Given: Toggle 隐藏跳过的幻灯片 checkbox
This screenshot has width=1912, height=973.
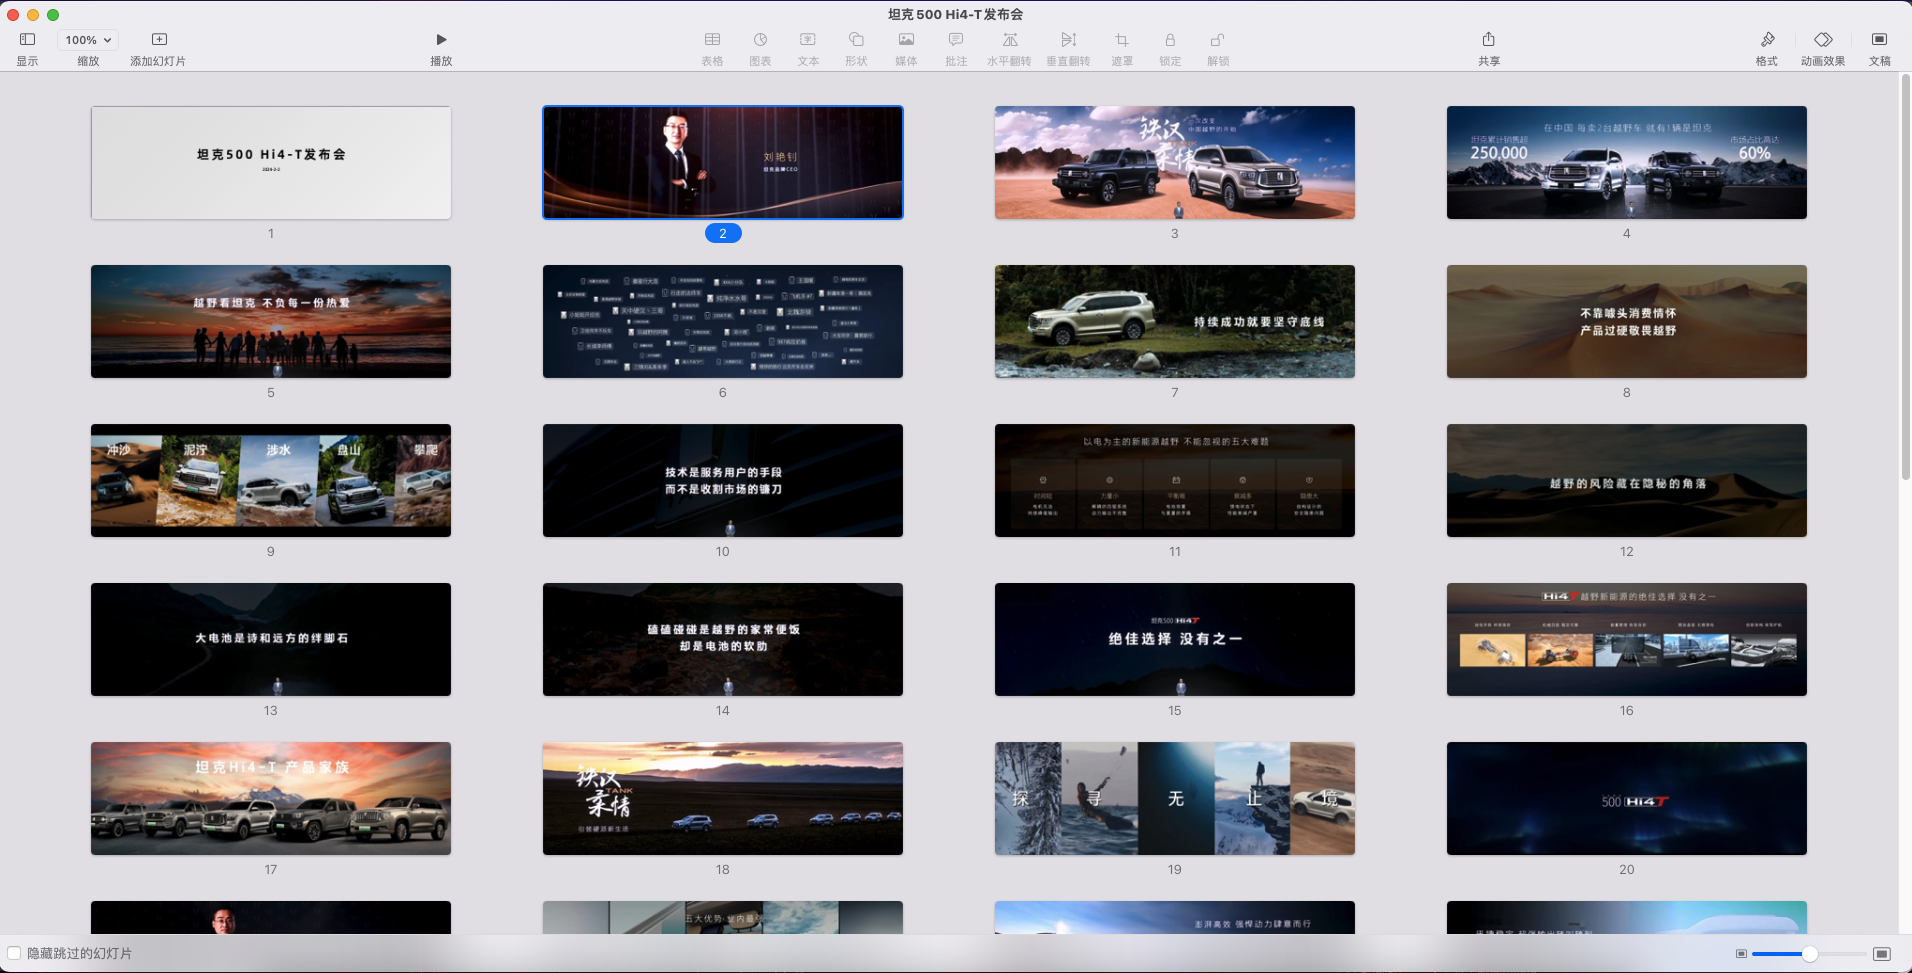Looking at the screenshot, I should (x=14, y=953).
